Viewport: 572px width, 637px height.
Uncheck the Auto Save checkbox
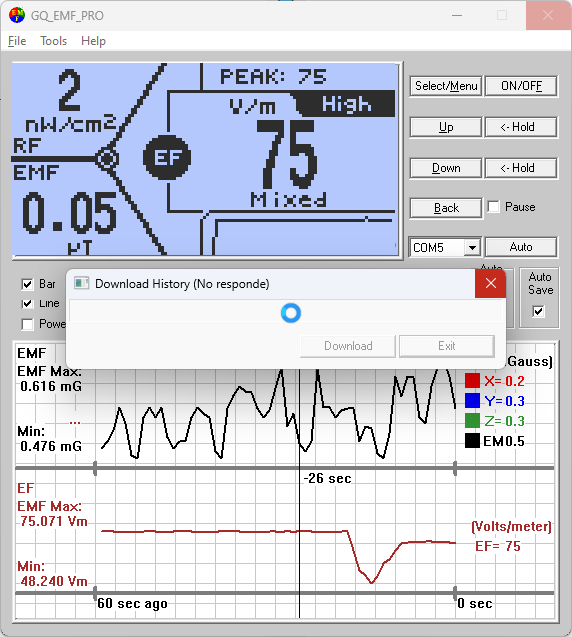(538, 312)
